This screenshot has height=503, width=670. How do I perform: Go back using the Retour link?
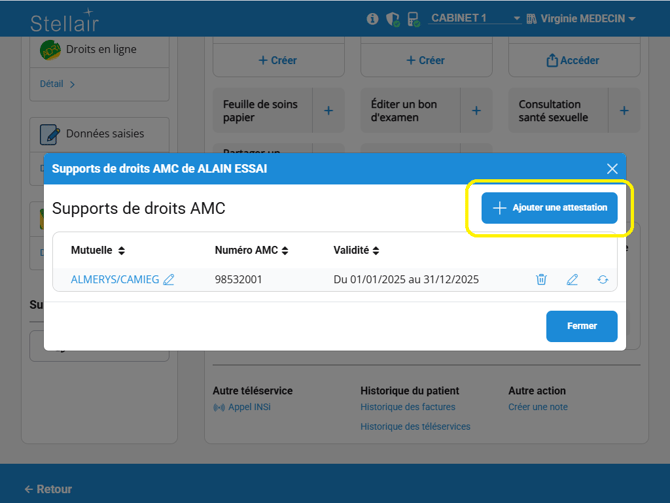[48, 489]
